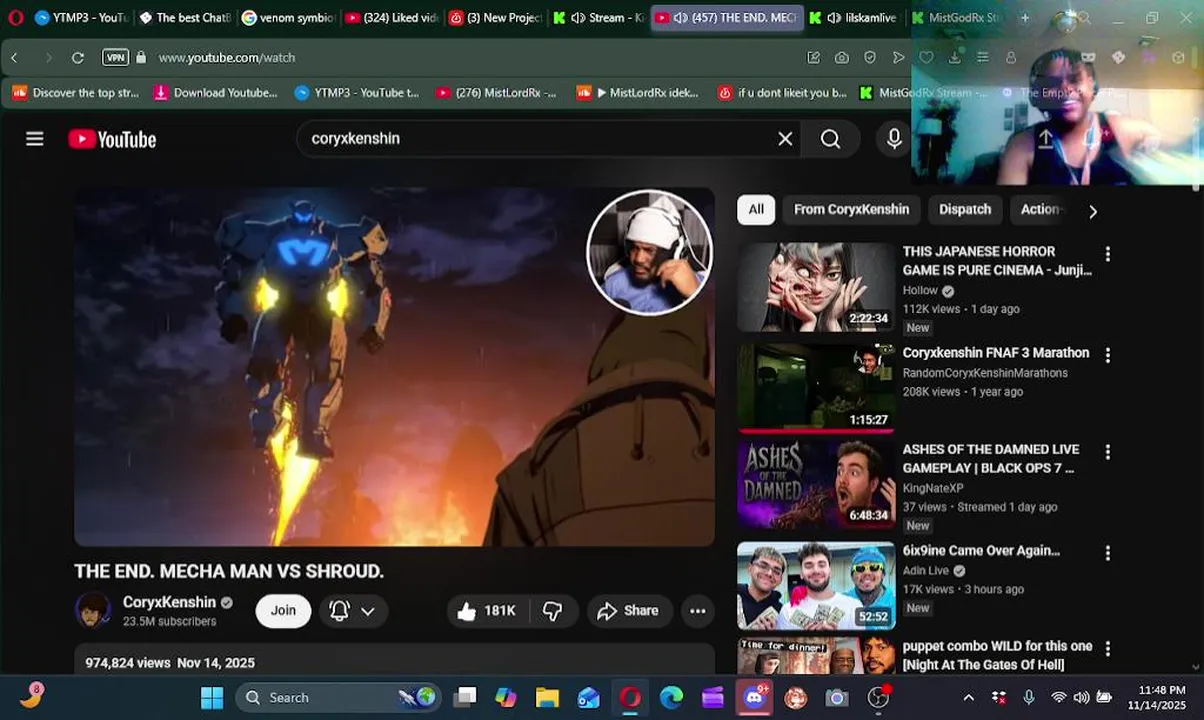Click the Mecha Man video player
1204x720 pixels.
(x=395, y=367)
